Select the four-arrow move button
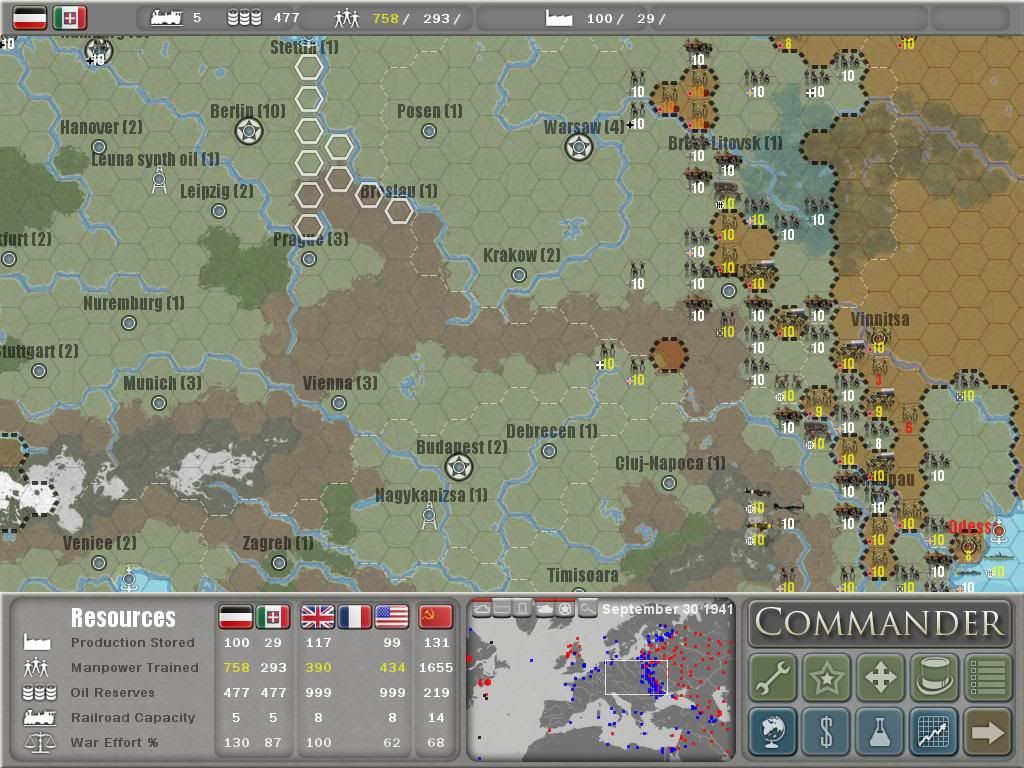Image resolution: width=1024 pixels, height=768 pixels. coord(880,678)
